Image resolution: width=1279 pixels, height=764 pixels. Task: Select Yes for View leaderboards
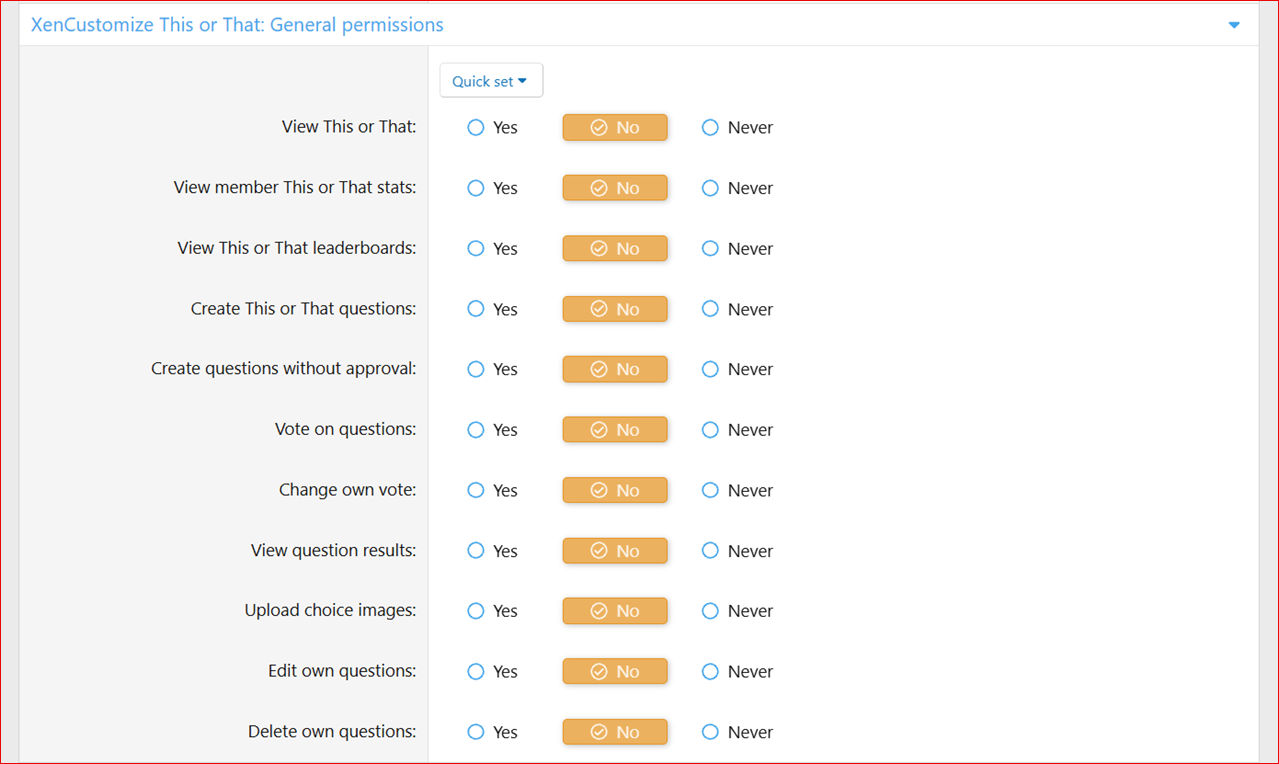tap(492, 249)
